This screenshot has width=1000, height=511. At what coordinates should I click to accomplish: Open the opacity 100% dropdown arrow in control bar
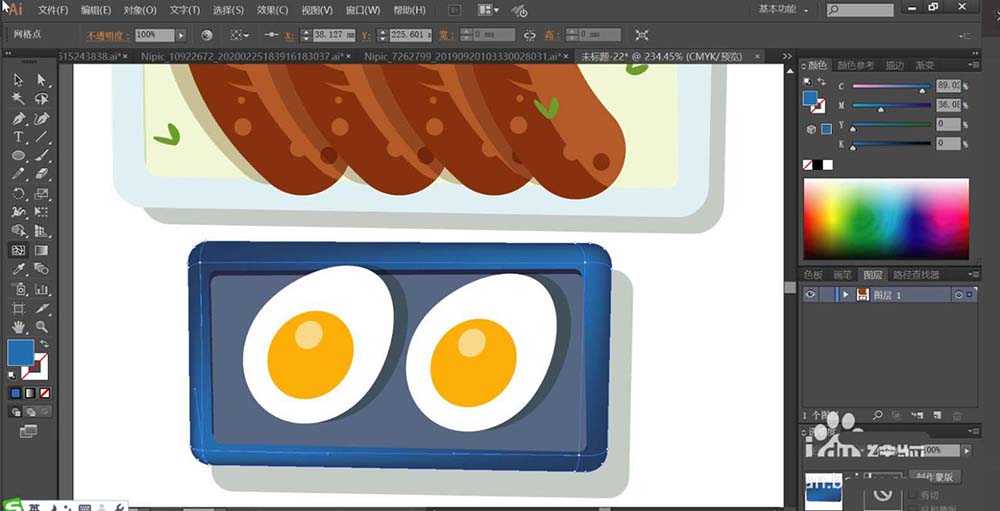coord(181,35)
